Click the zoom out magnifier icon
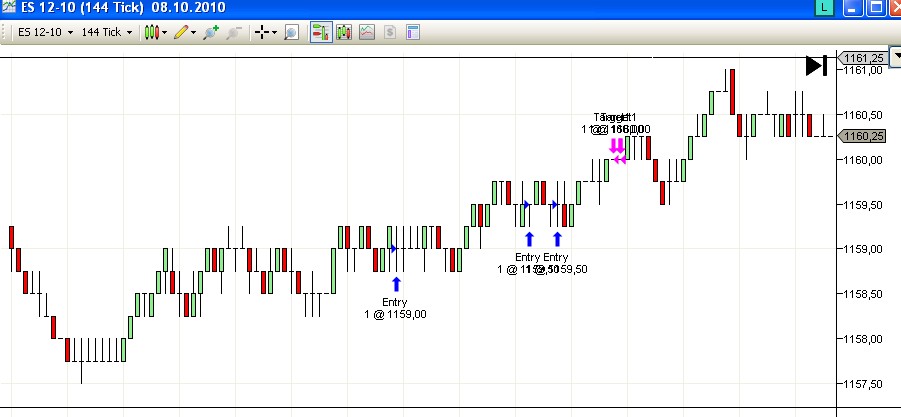 (233, 32)
